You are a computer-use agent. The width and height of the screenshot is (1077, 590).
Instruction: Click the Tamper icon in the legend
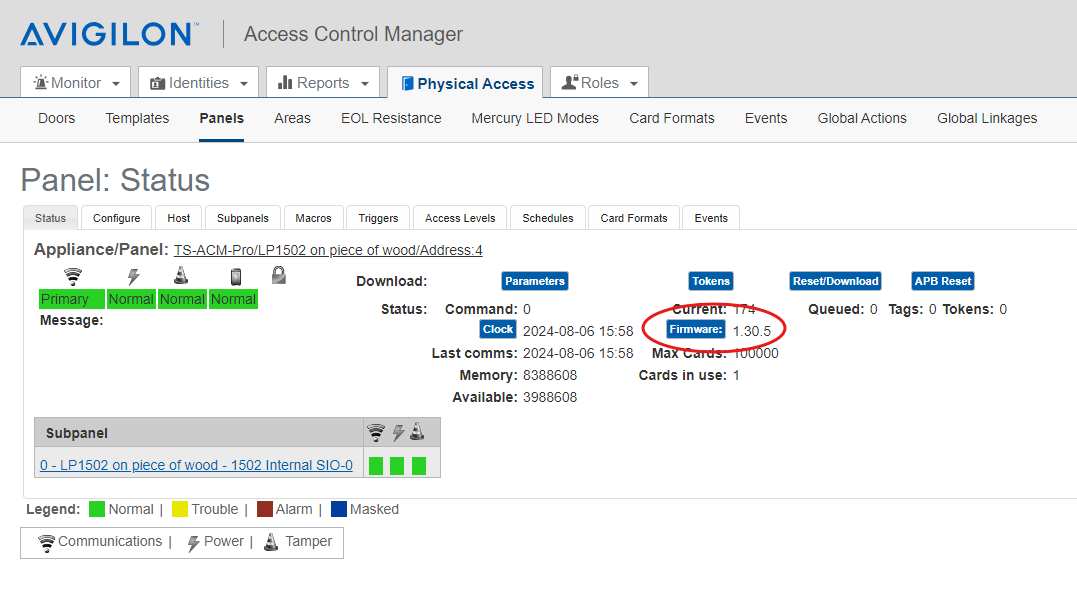pyautogui.click(x=270, y=542)
